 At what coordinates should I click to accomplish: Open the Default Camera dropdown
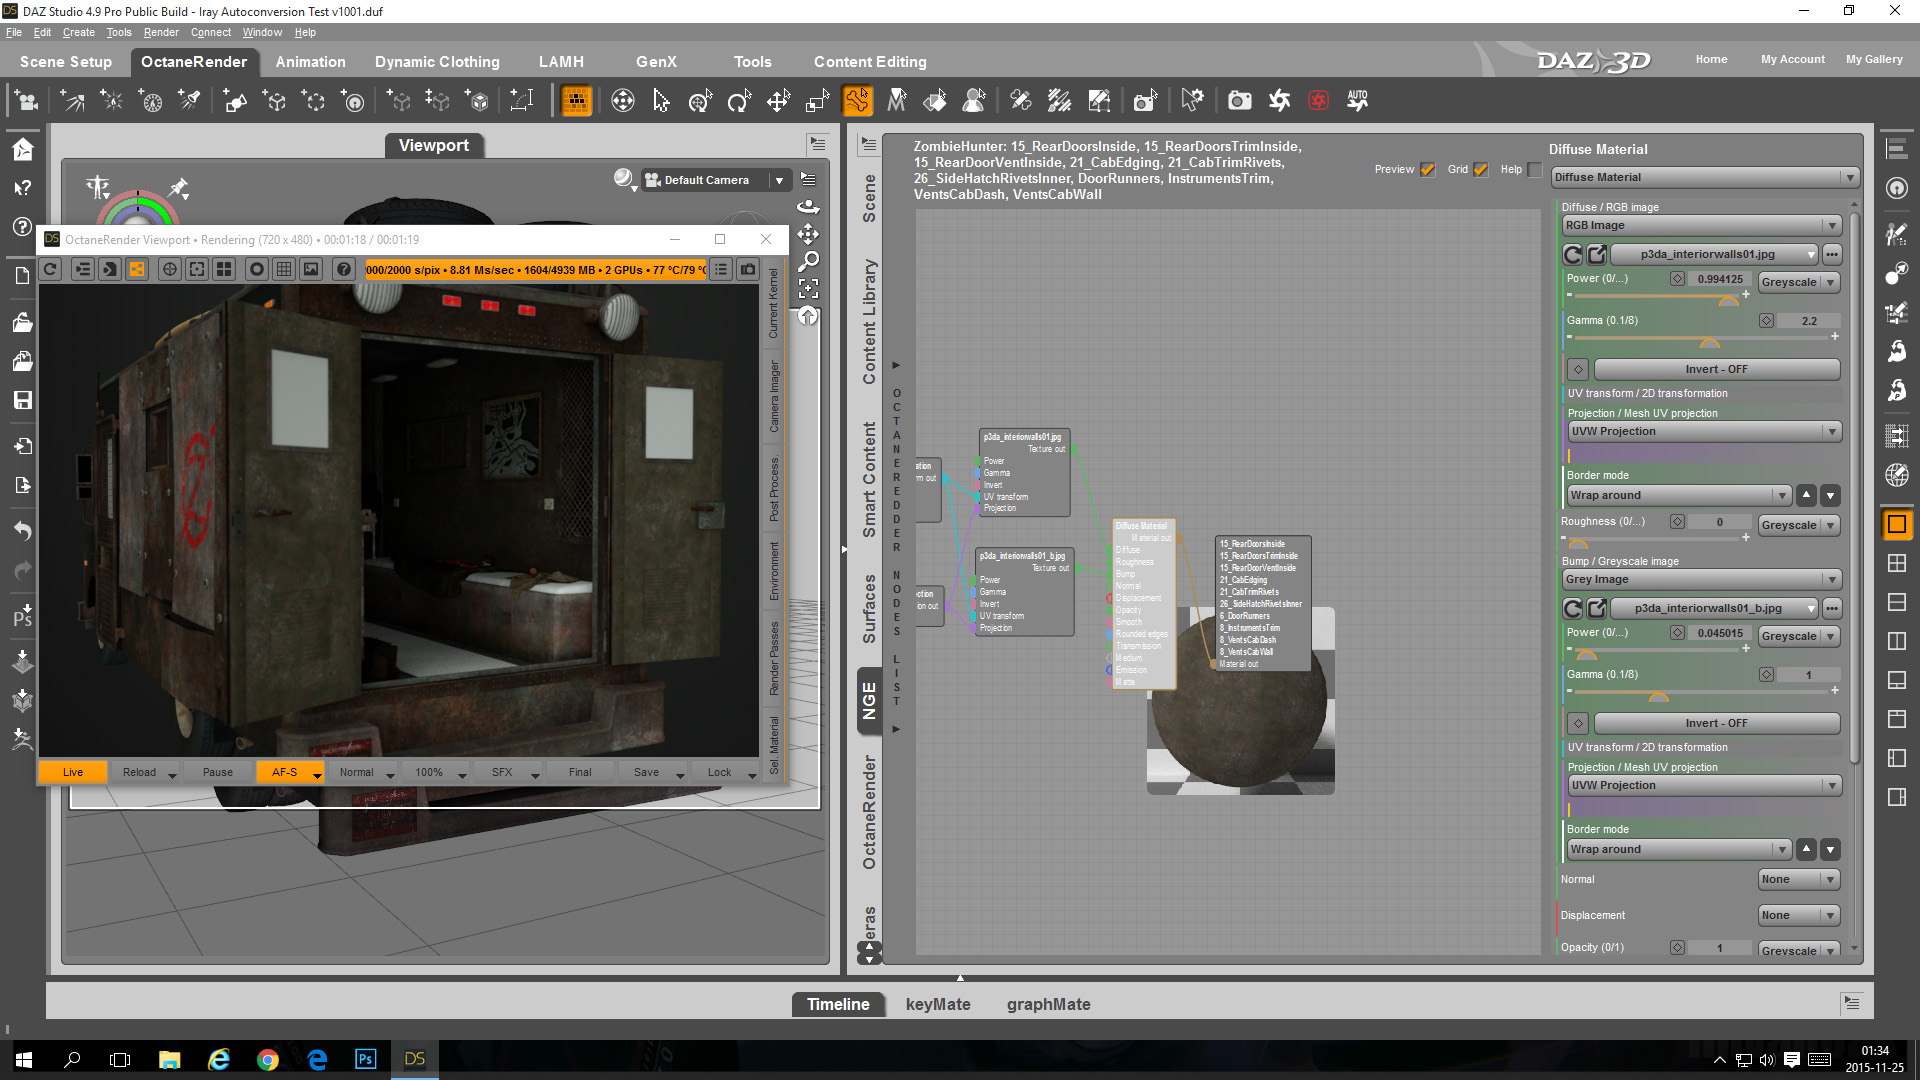[778, 180]
